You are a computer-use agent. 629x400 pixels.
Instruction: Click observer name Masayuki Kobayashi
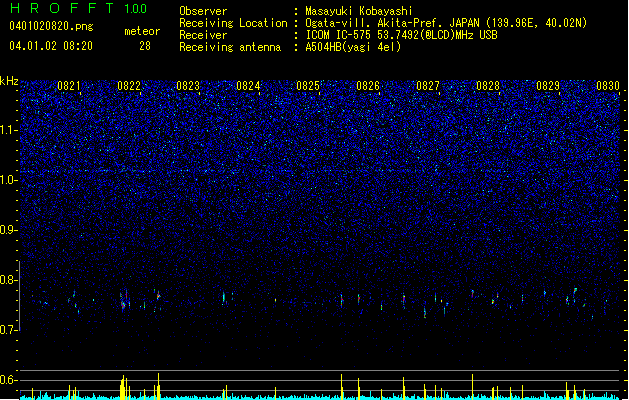359,11
